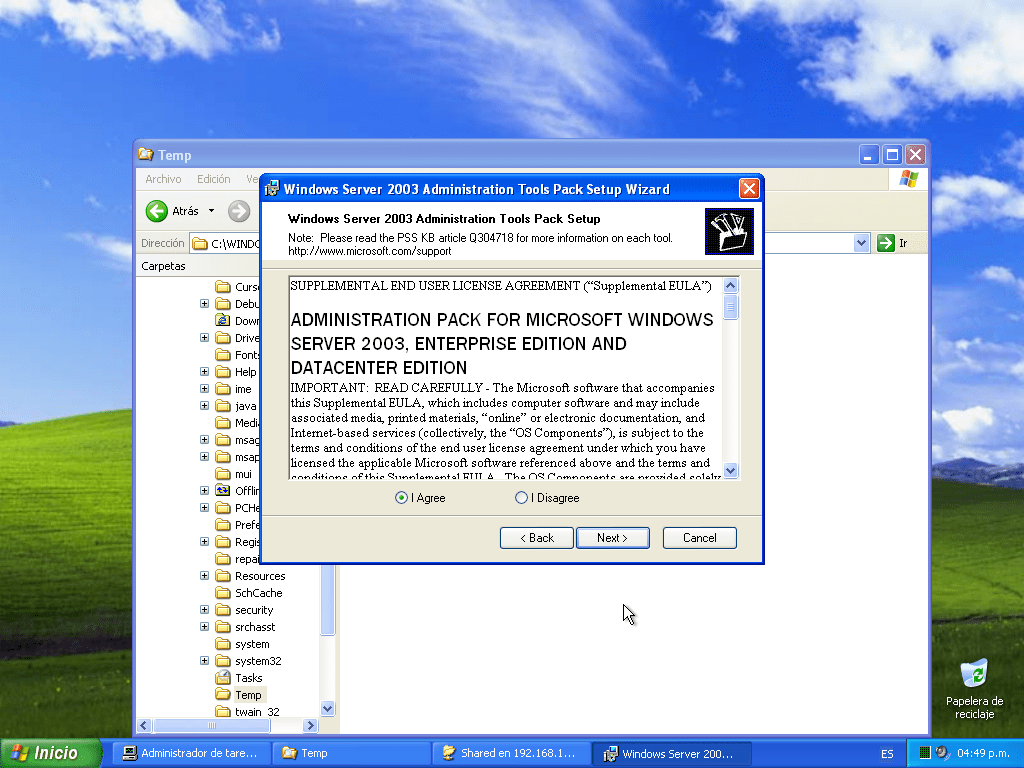Click the system32 folder icon in tree
This screenshot has width=1024, height=768.
[223, 661]
